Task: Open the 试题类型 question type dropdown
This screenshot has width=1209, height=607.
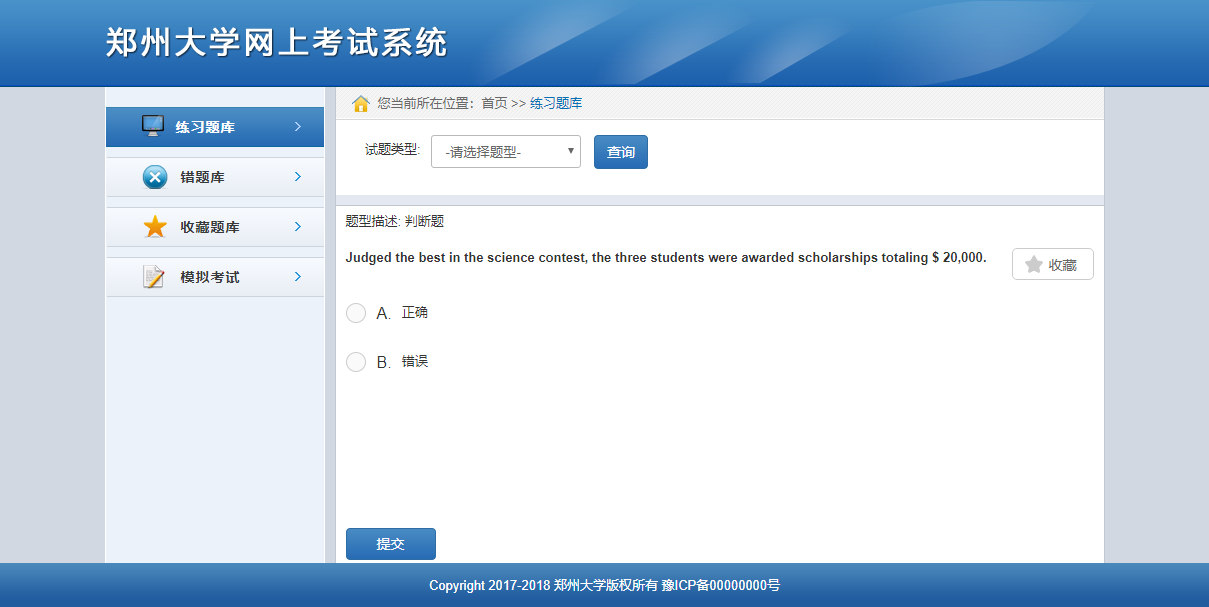Action: [506, 152]
